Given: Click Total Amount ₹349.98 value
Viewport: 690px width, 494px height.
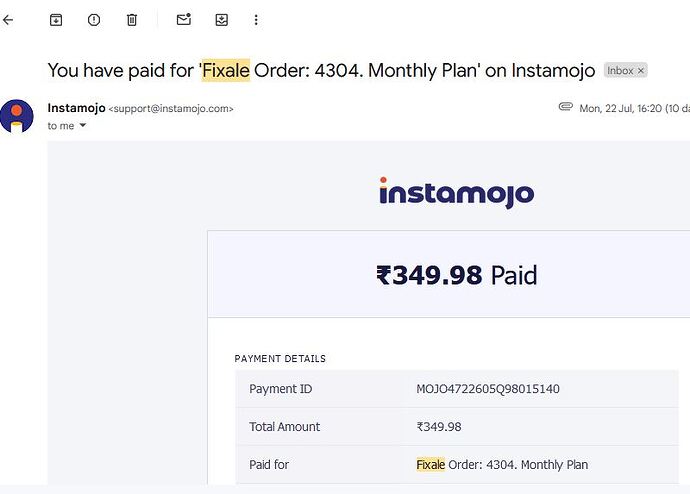Looking at the screenshot, I should [x=439, y=427].
